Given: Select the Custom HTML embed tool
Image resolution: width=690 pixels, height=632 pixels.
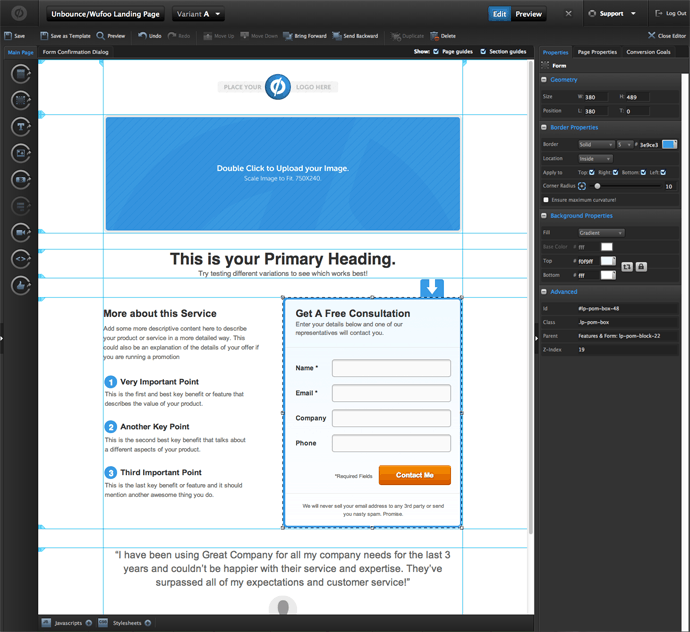Looking at the screenshot, I should [21, 258].
